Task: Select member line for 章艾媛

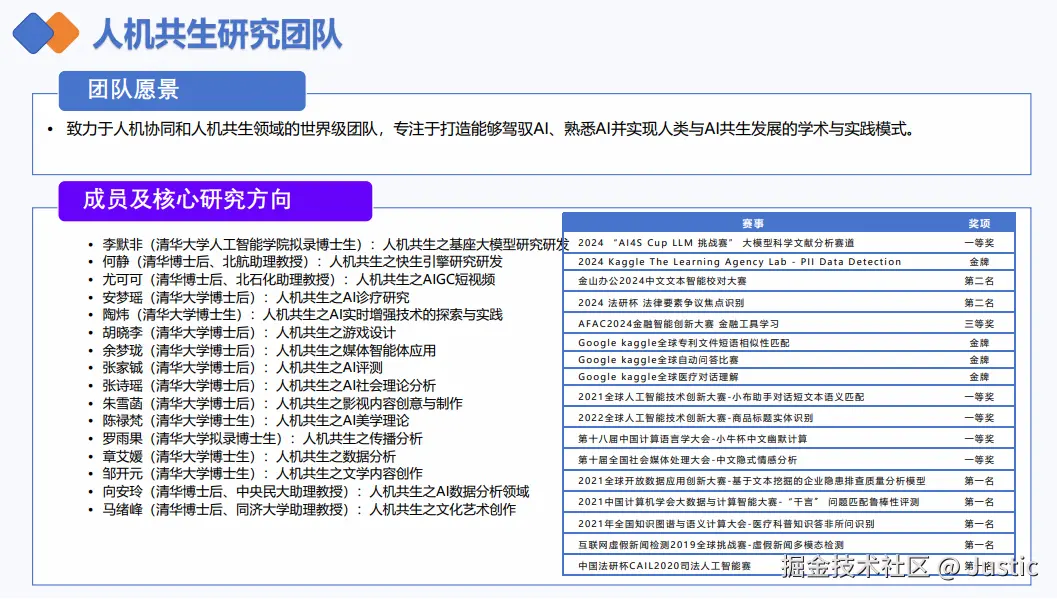Action: [x=249, y=456]
